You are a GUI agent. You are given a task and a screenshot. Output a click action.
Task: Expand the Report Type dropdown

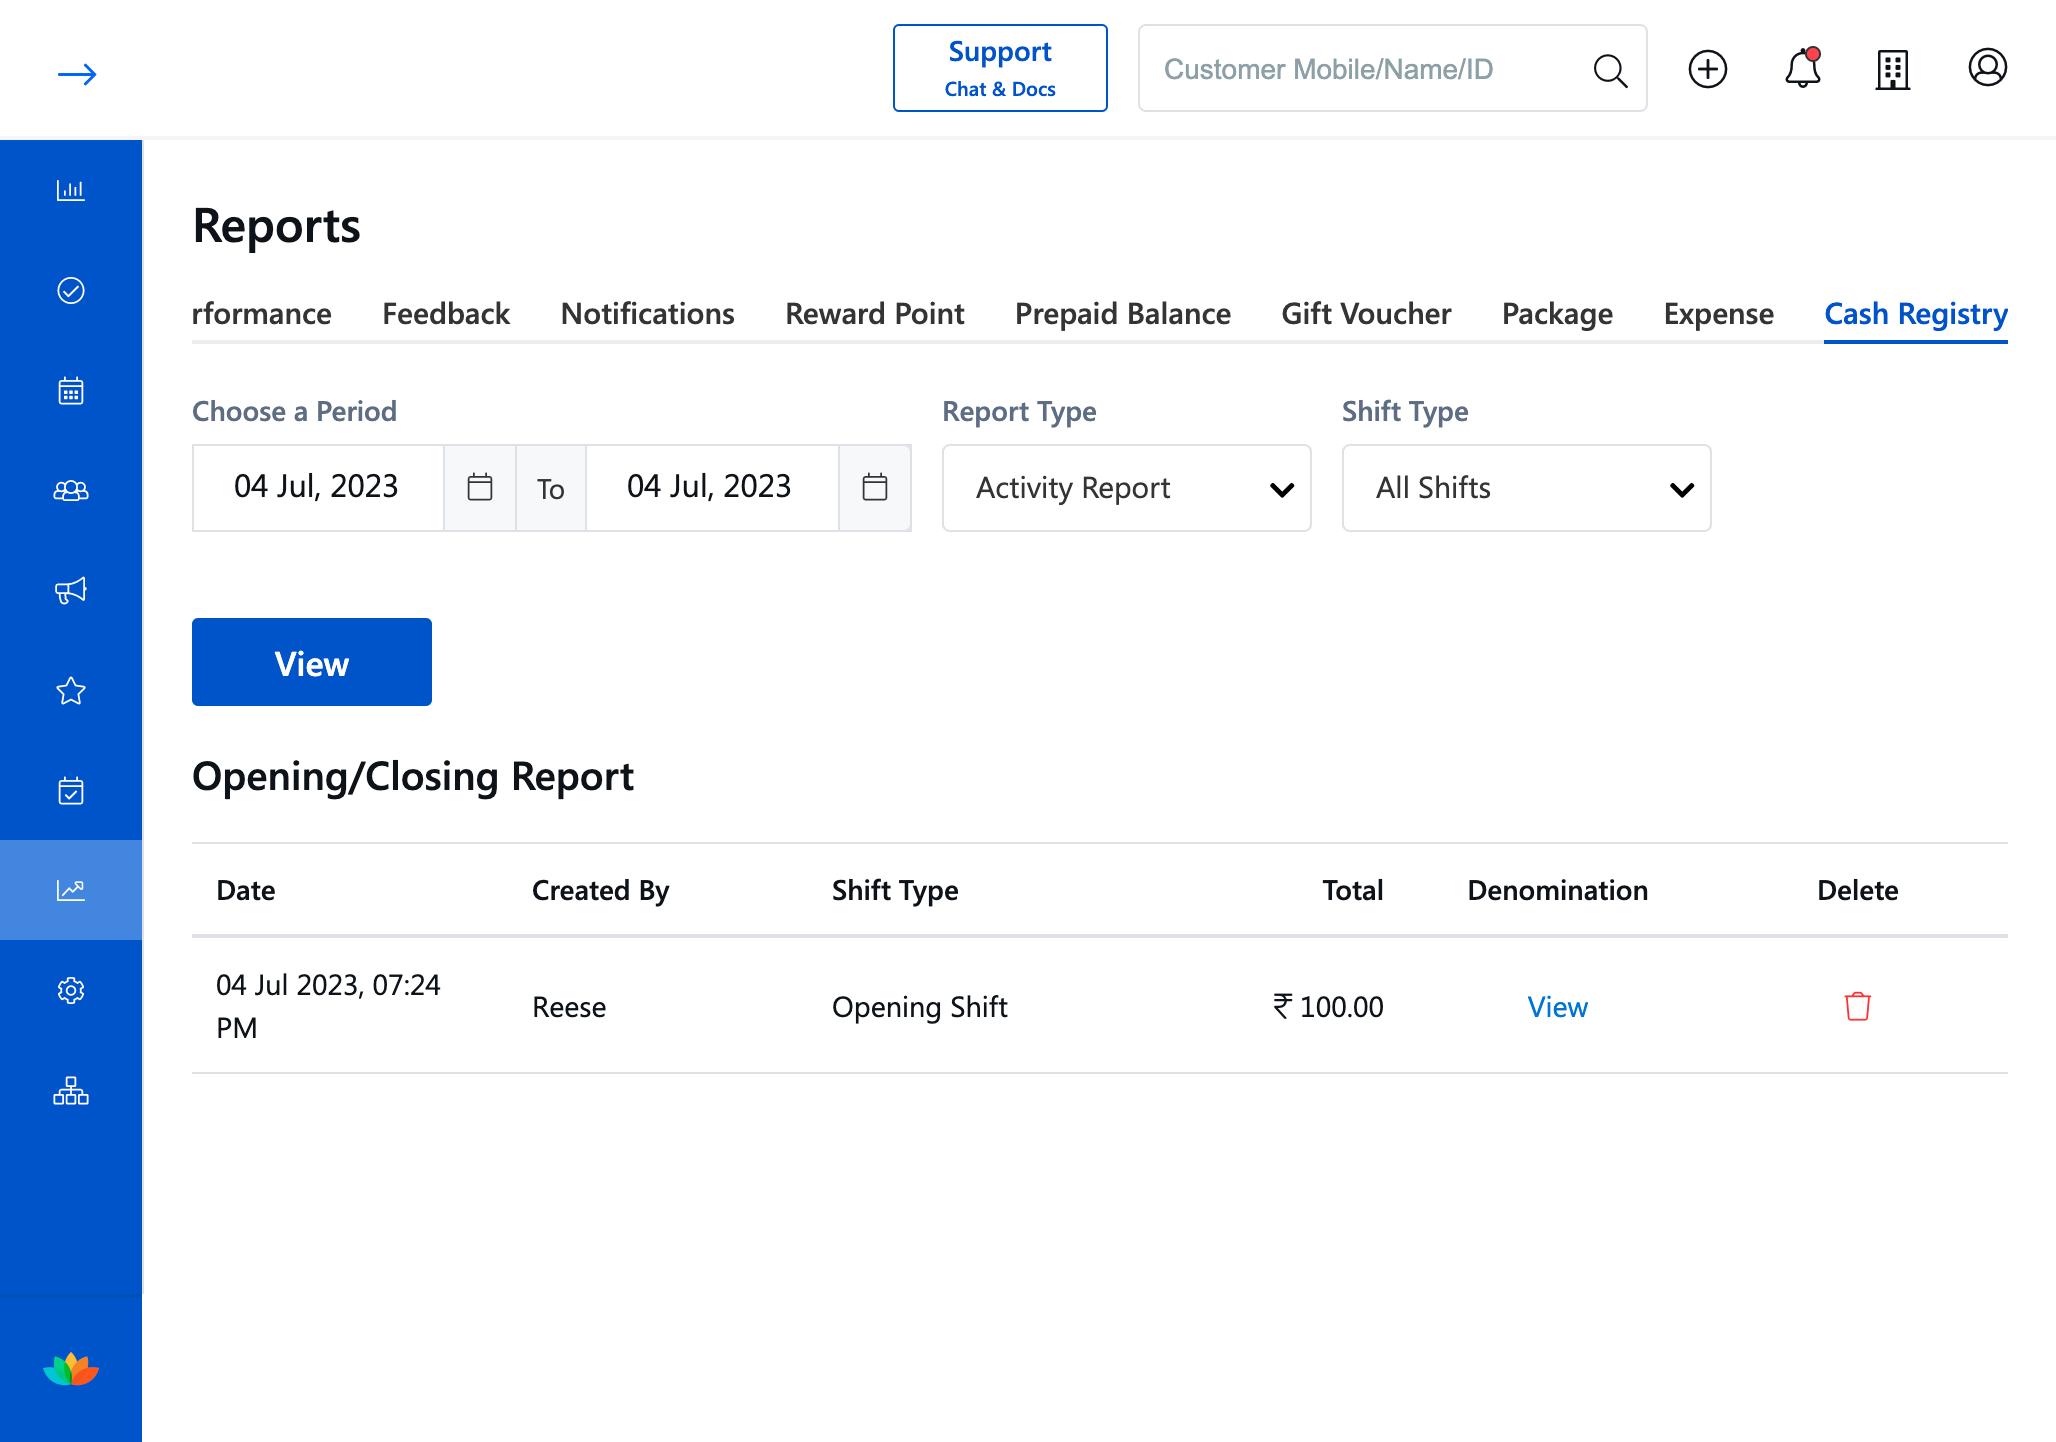click(1127, 488)
